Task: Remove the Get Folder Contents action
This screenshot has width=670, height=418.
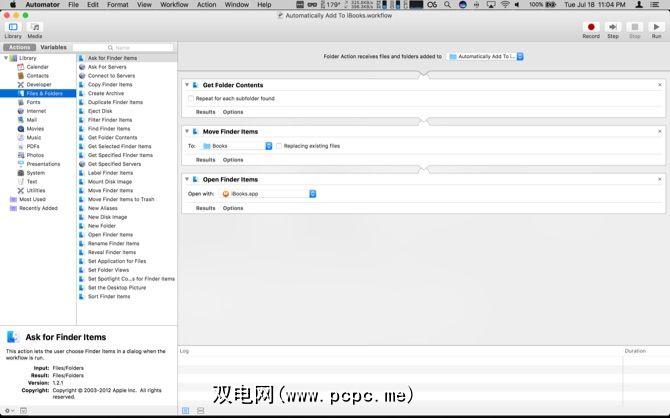Action: [x=660, y=85]
